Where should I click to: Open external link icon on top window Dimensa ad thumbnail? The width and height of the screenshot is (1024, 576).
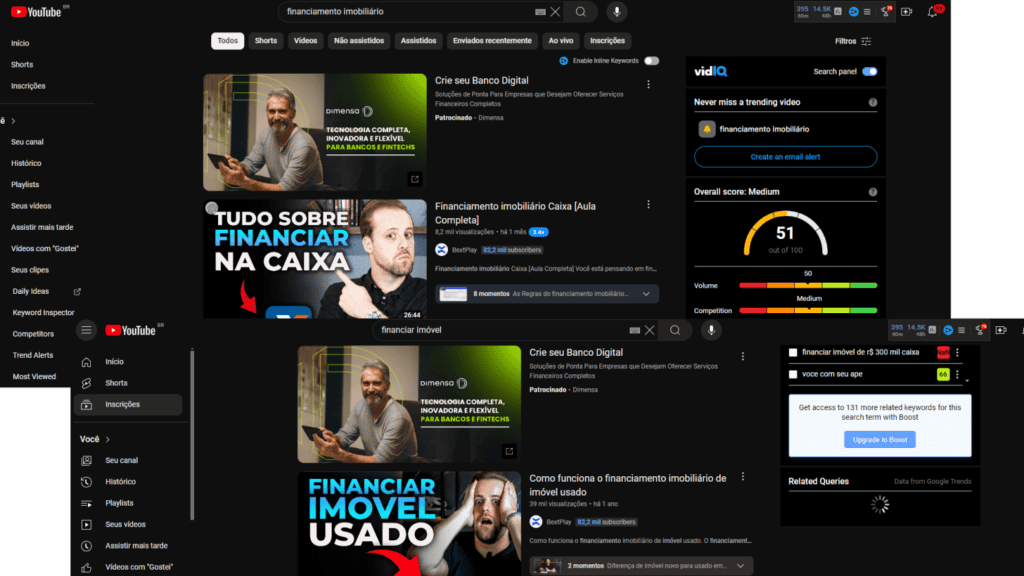coord(415,179)
